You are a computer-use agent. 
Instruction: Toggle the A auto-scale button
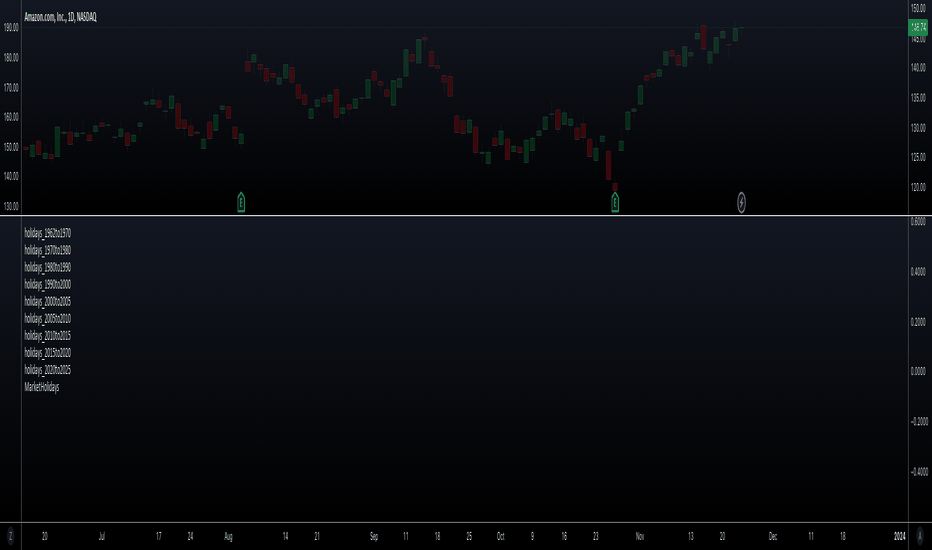point(920,536)
